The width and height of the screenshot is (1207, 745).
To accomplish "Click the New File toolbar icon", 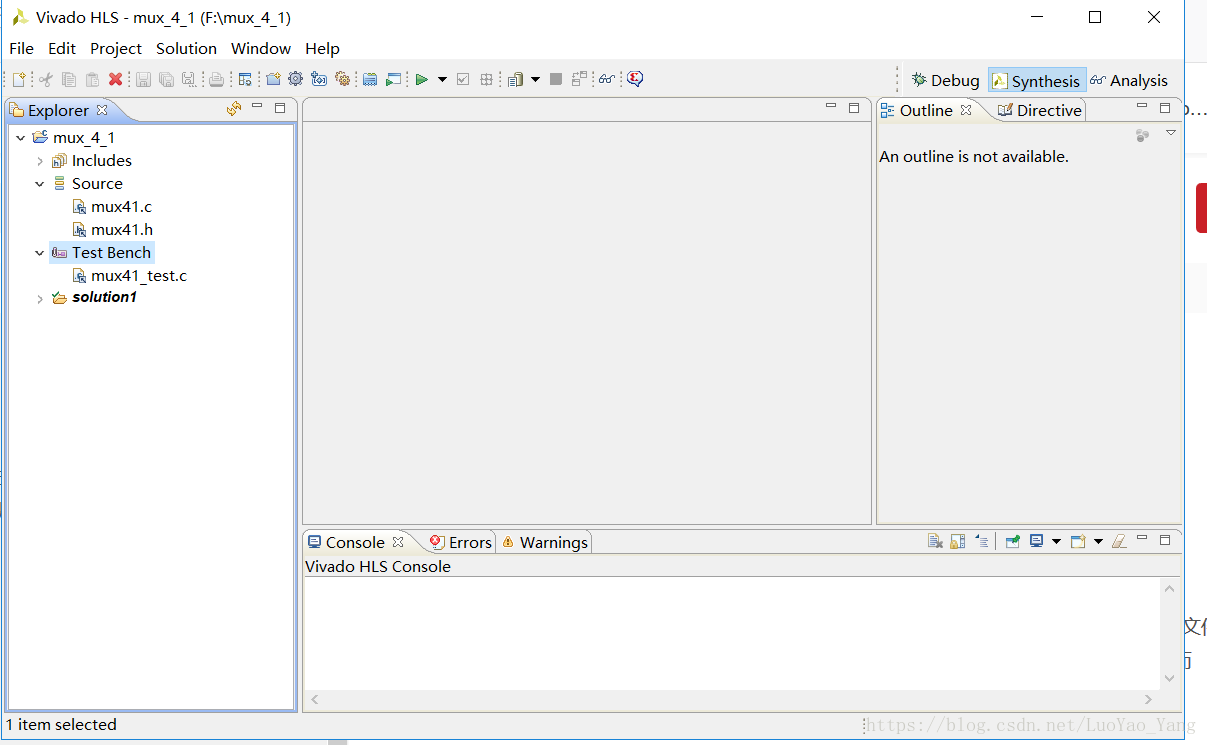I will point(18,79).
